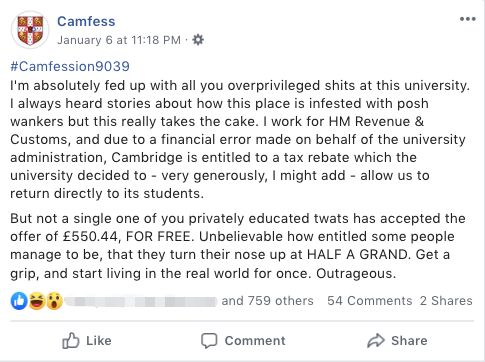The width and height of the screenshot is (485, 362).
Task: Click the blue Like reaction icon
Action: [x=19, y=301]
